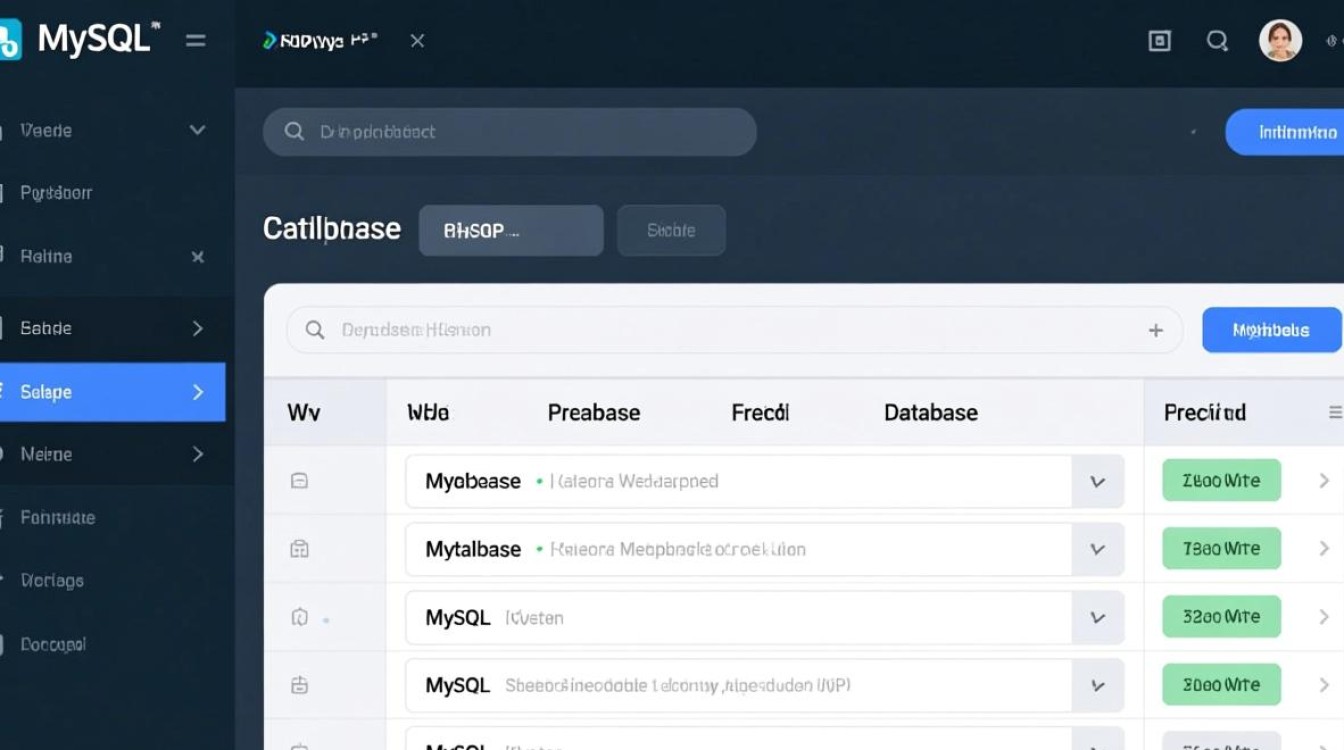Click the MySQL logo icon
The image size is (1344, 750).
tap(14, 38)
